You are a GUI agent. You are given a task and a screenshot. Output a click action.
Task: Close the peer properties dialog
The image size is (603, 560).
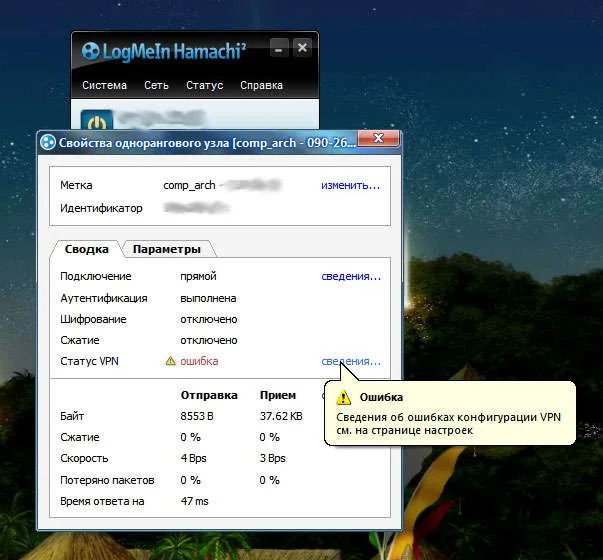pyautogui.click(x=378, y=138)
